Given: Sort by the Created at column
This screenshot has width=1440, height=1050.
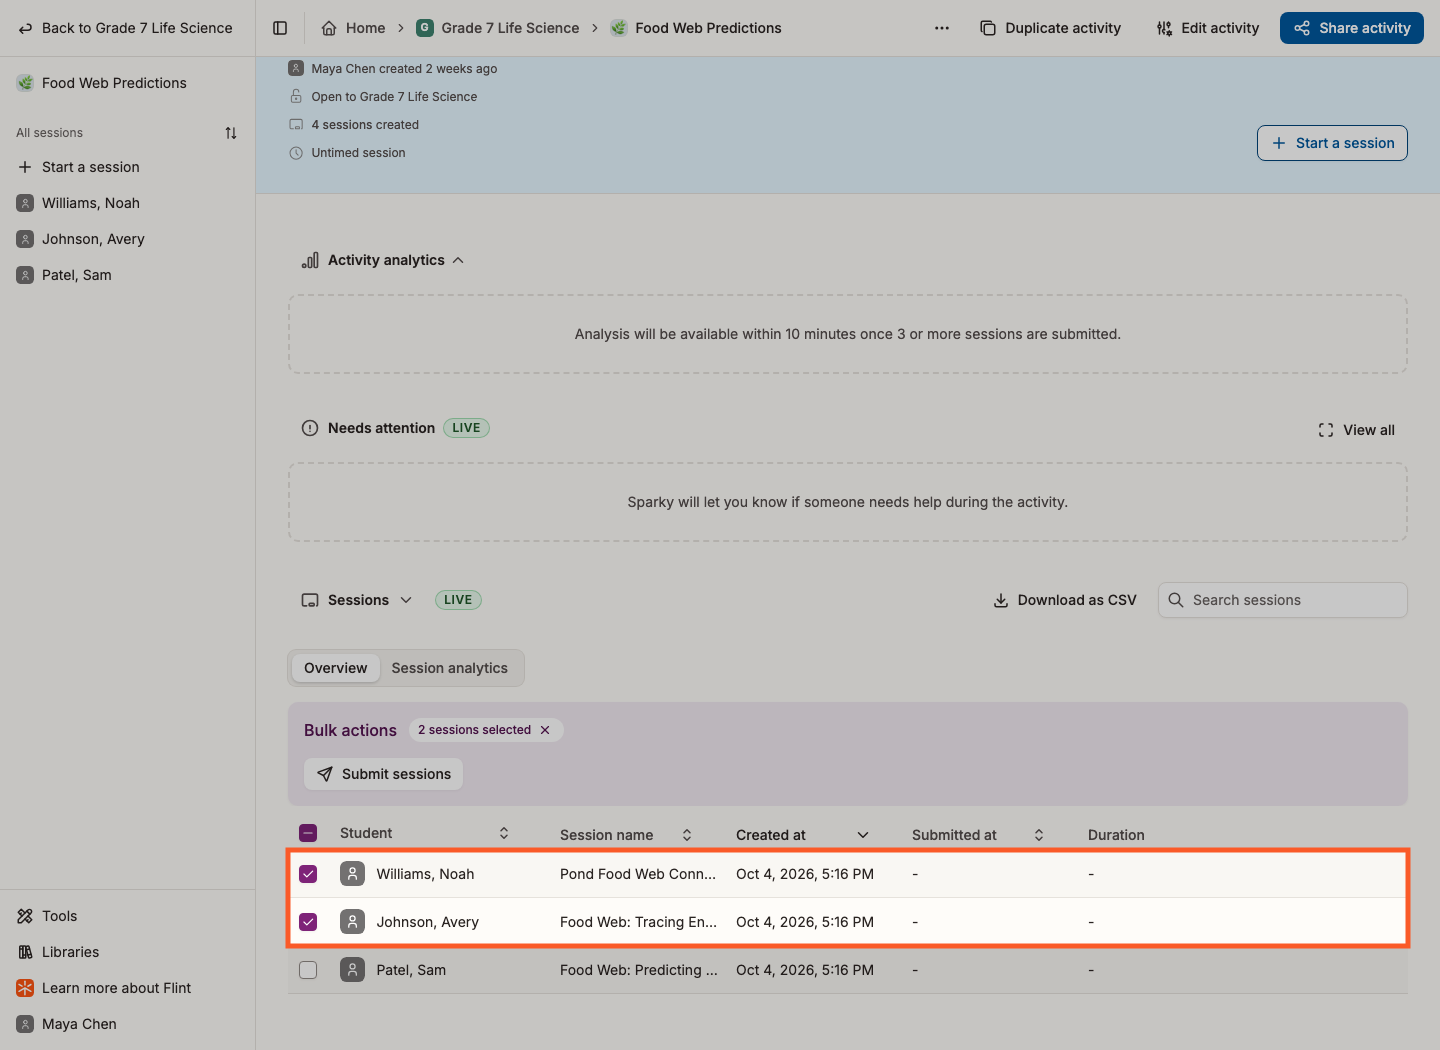Looking at the screenshot, I should 863,835.
